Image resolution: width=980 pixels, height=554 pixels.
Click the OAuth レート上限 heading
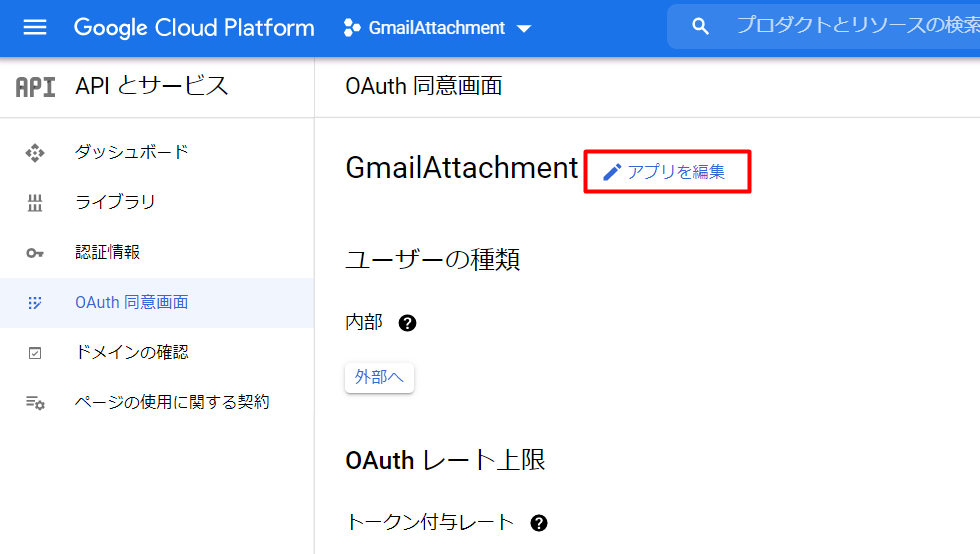[x=445, y=461]
